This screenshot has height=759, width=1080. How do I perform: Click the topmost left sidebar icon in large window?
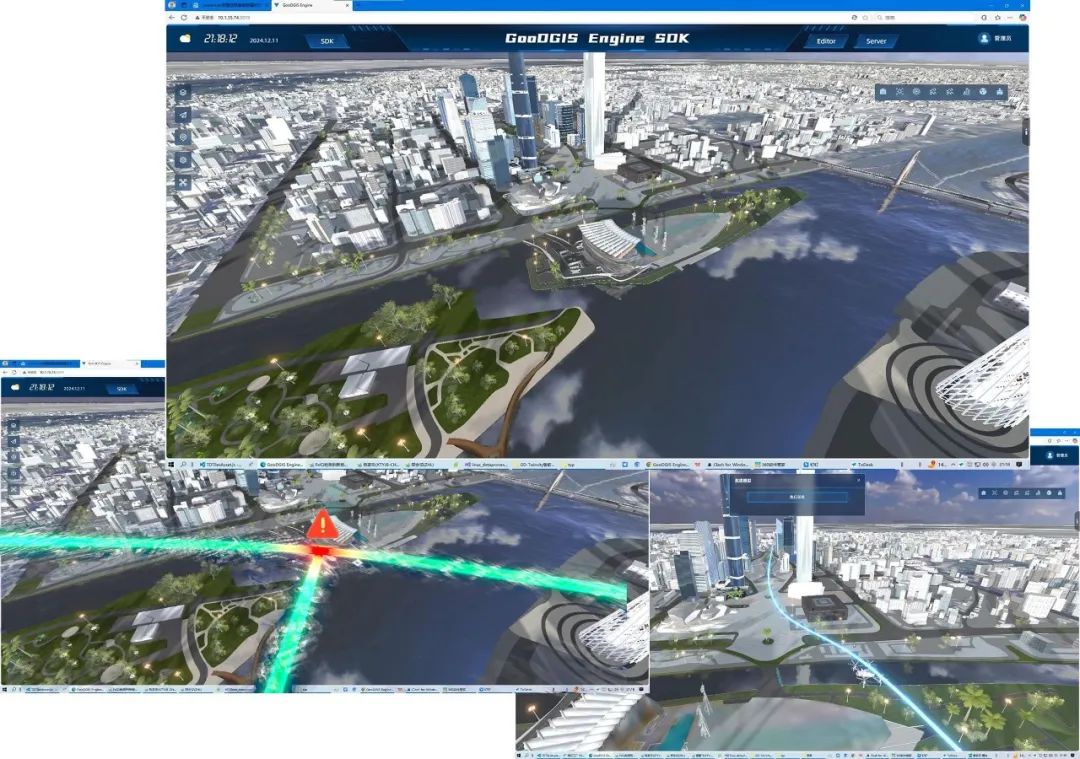tap(183, 92)
